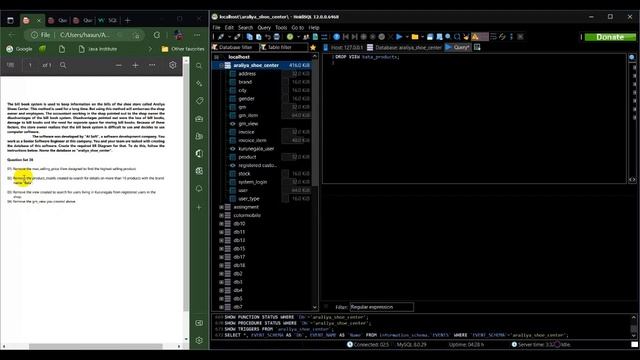Switch to the Query tab
The height and width of the screenshot is (360, 640).
pos(458,47)
